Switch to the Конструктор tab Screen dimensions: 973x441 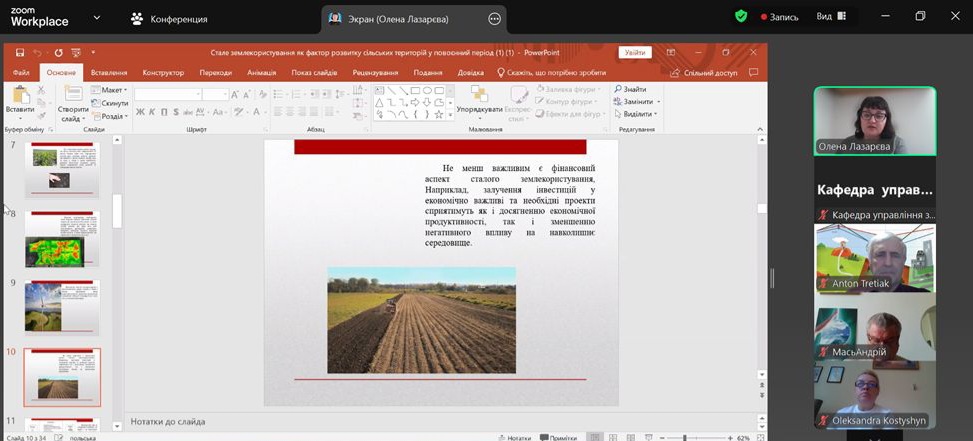163,73
